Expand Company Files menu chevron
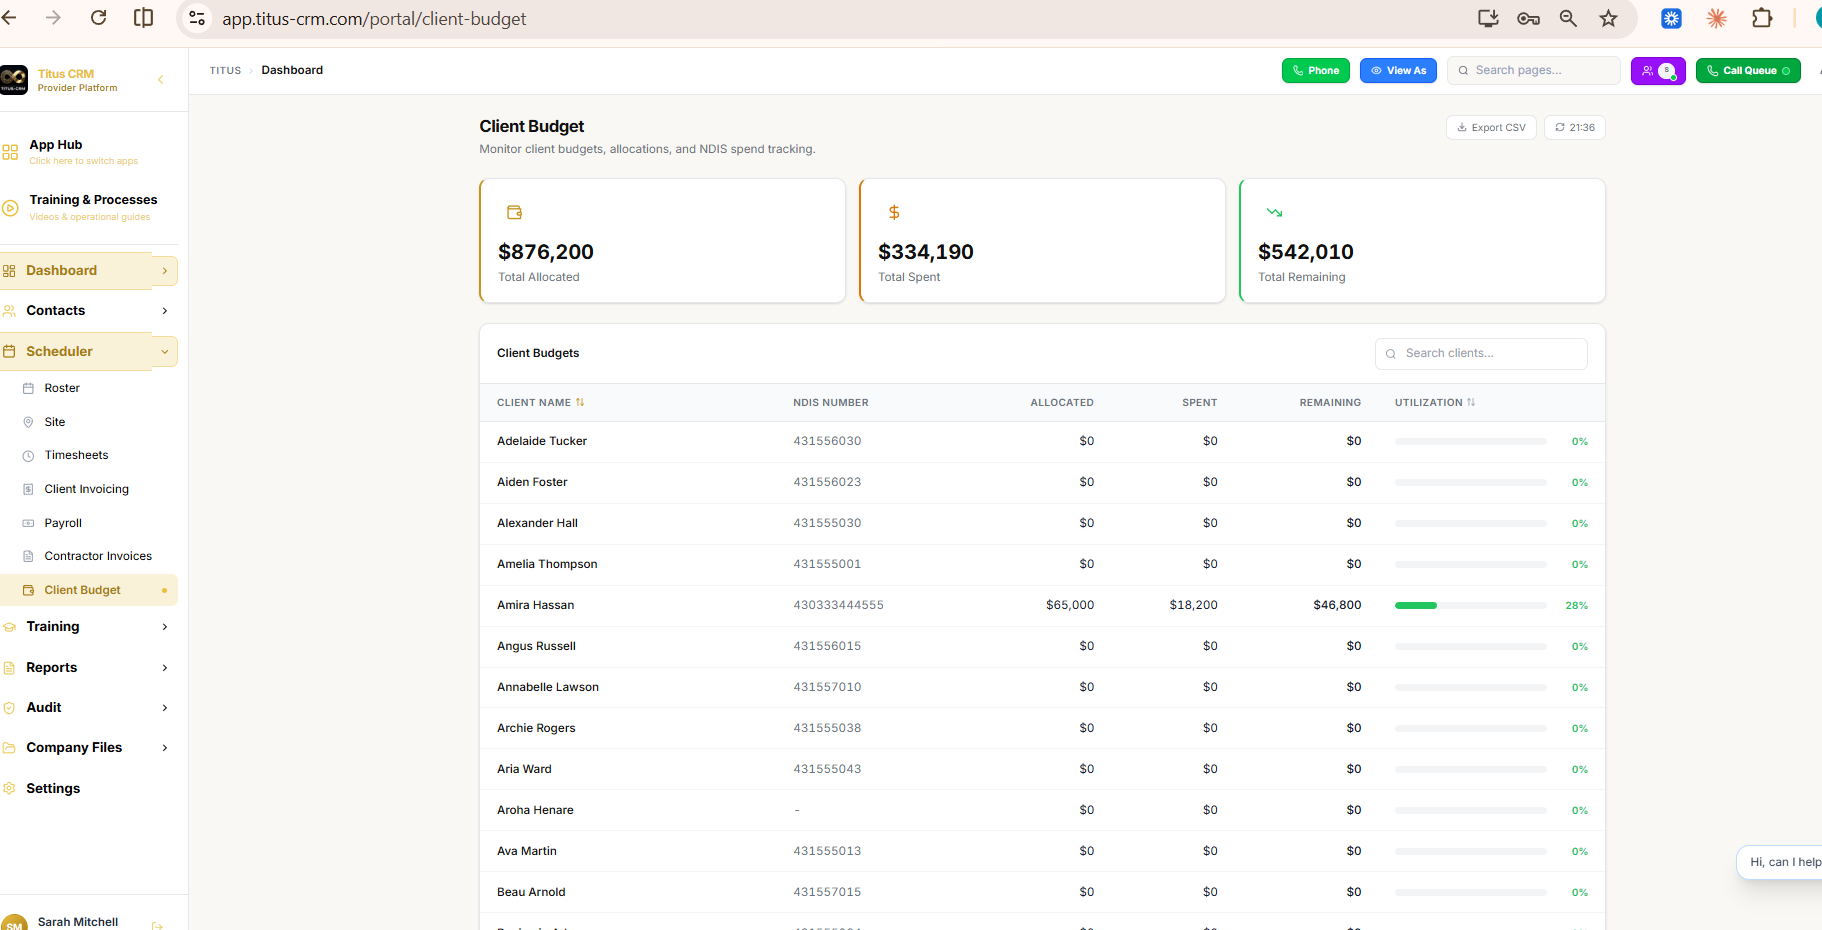Screen dimensions: 1822x930 click(x=165, y=748)
